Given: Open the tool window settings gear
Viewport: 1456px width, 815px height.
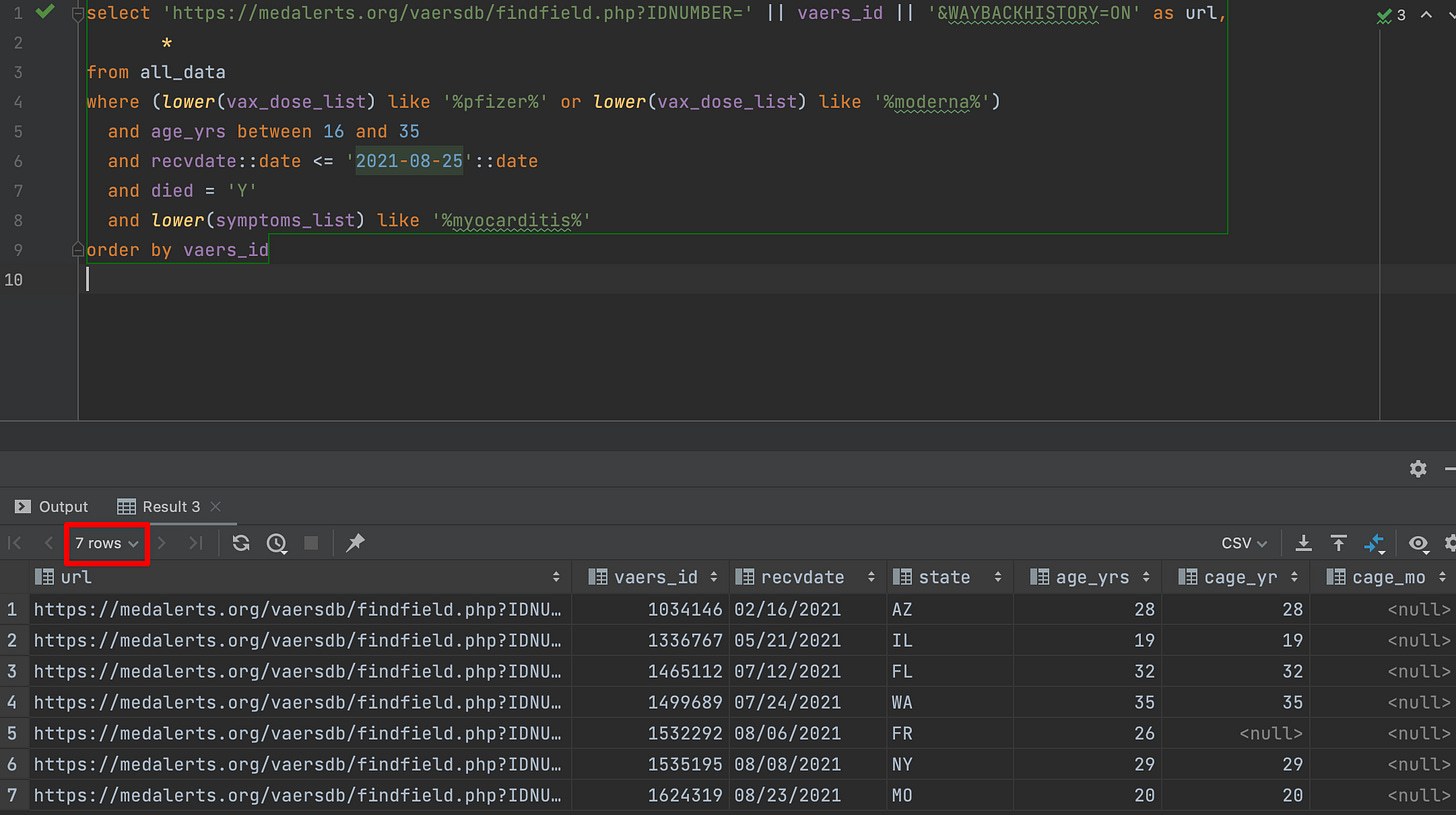Looking at the screenshot, I should pyautogui.click(x=1418, y=468).
